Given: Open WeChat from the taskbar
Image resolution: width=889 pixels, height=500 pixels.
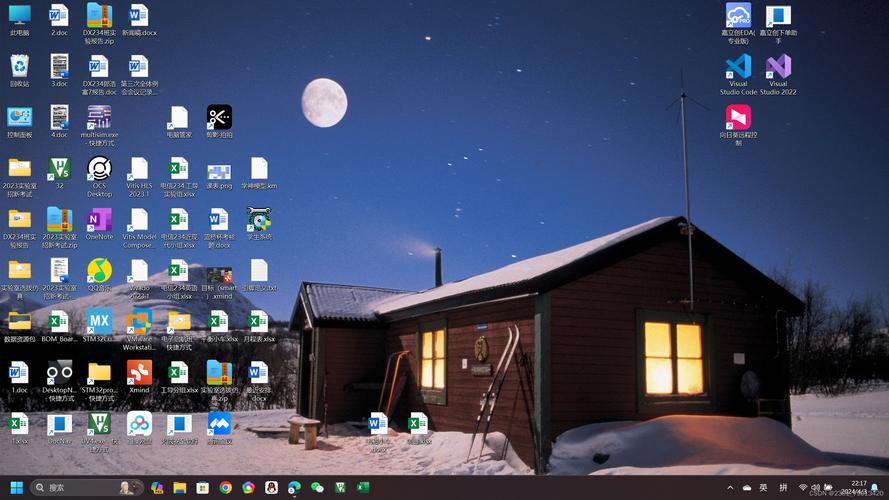Looking at the screenshot, I should point(317,488).
